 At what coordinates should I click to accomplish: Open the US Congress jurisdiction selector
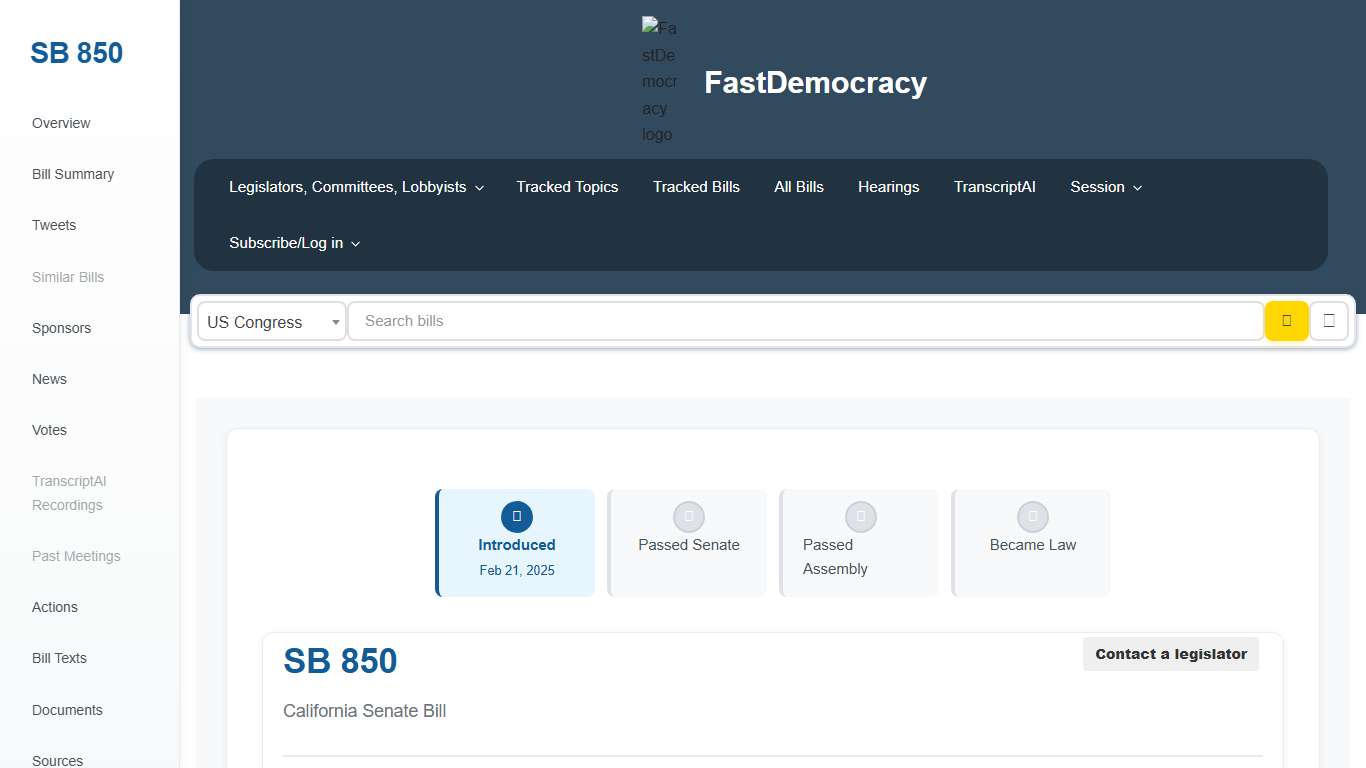pyautogui.click(x=270, y=321)
